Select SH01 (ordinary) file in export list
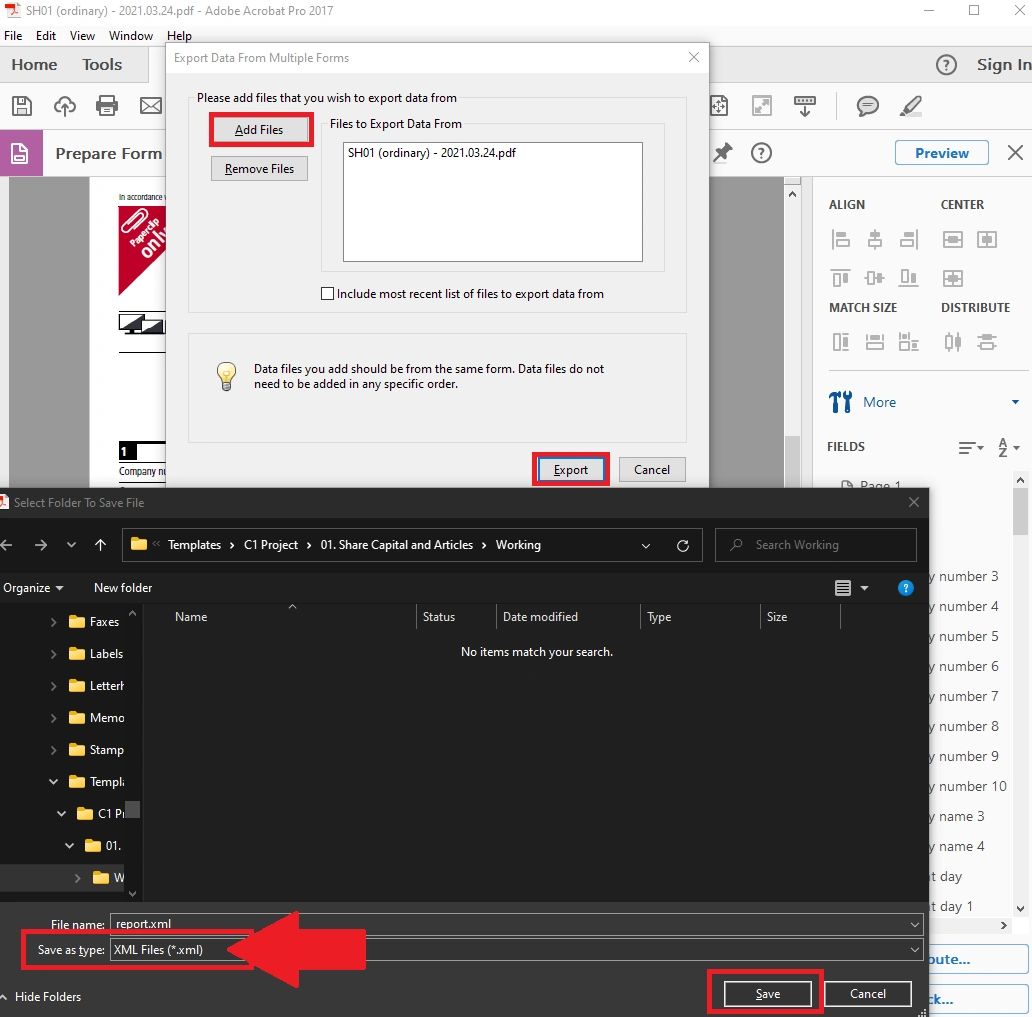The height and width of the screenshot is (1017, 1032). (432, 153)
